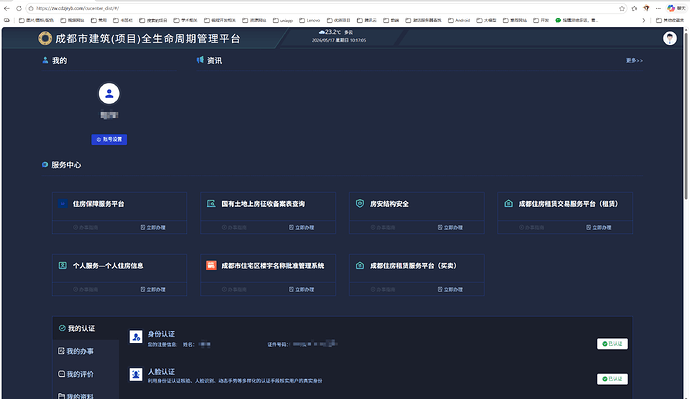690x399 pixels.
Task: Click the user avatar in the top-right header
Action: (x=670, y=38)
